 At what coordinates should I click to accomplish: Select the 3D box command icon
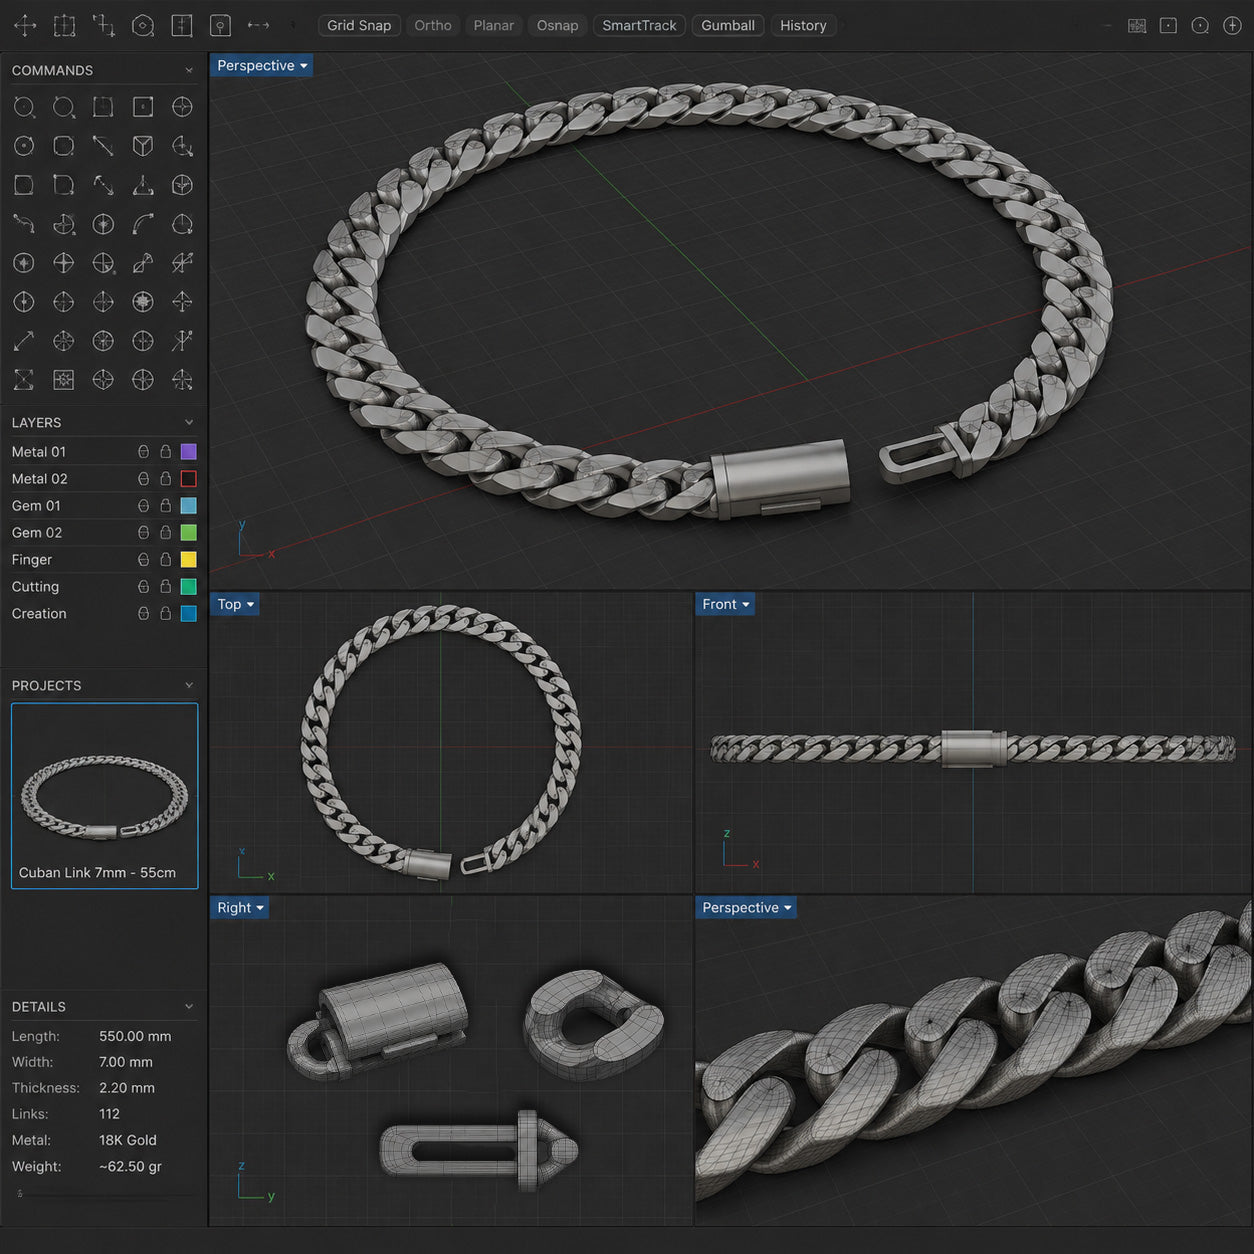click(x=143, y=146)
